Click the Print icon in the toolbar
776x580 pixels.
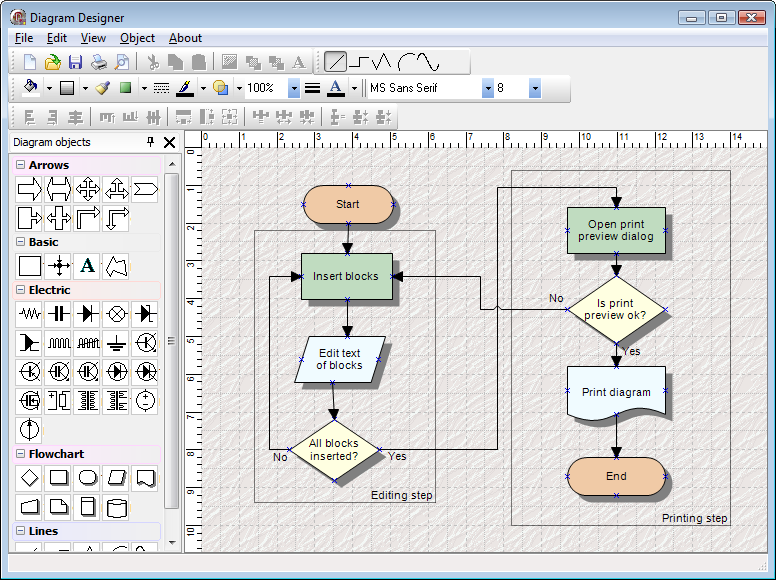99,62
